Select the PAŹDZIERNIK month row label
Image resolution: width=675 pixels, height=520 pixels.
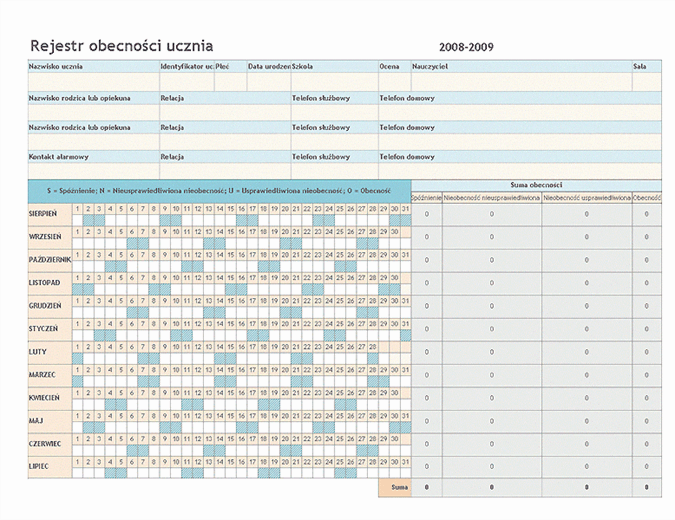coord(49,259)
